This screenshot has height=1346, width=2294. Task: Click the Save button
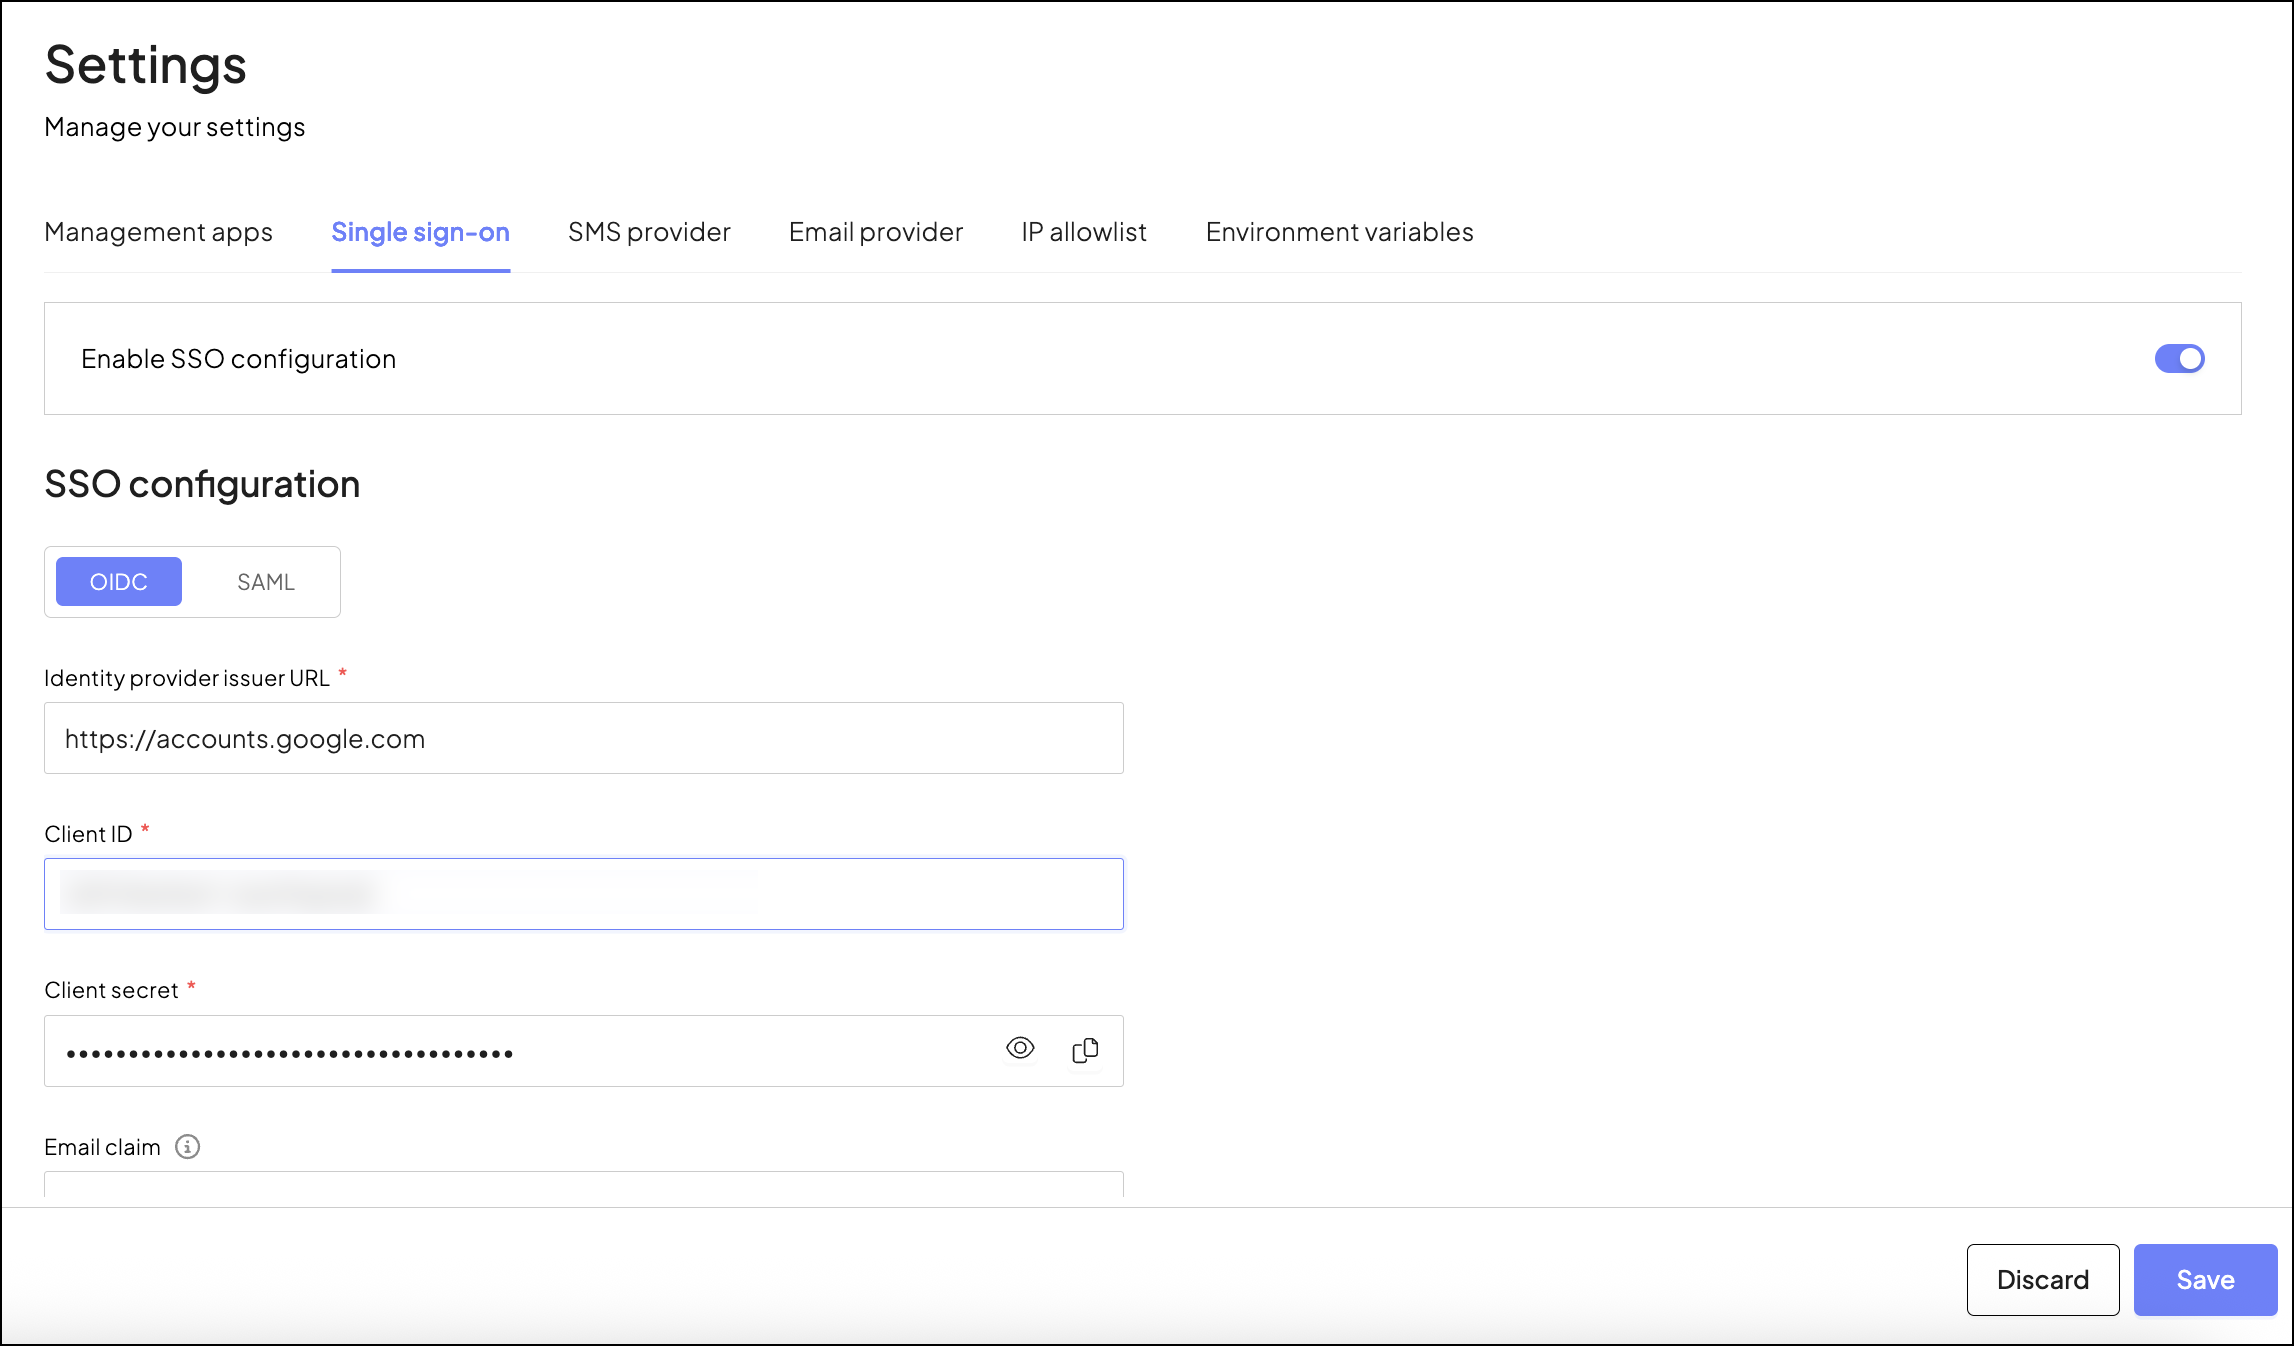pos(2205,1280)
